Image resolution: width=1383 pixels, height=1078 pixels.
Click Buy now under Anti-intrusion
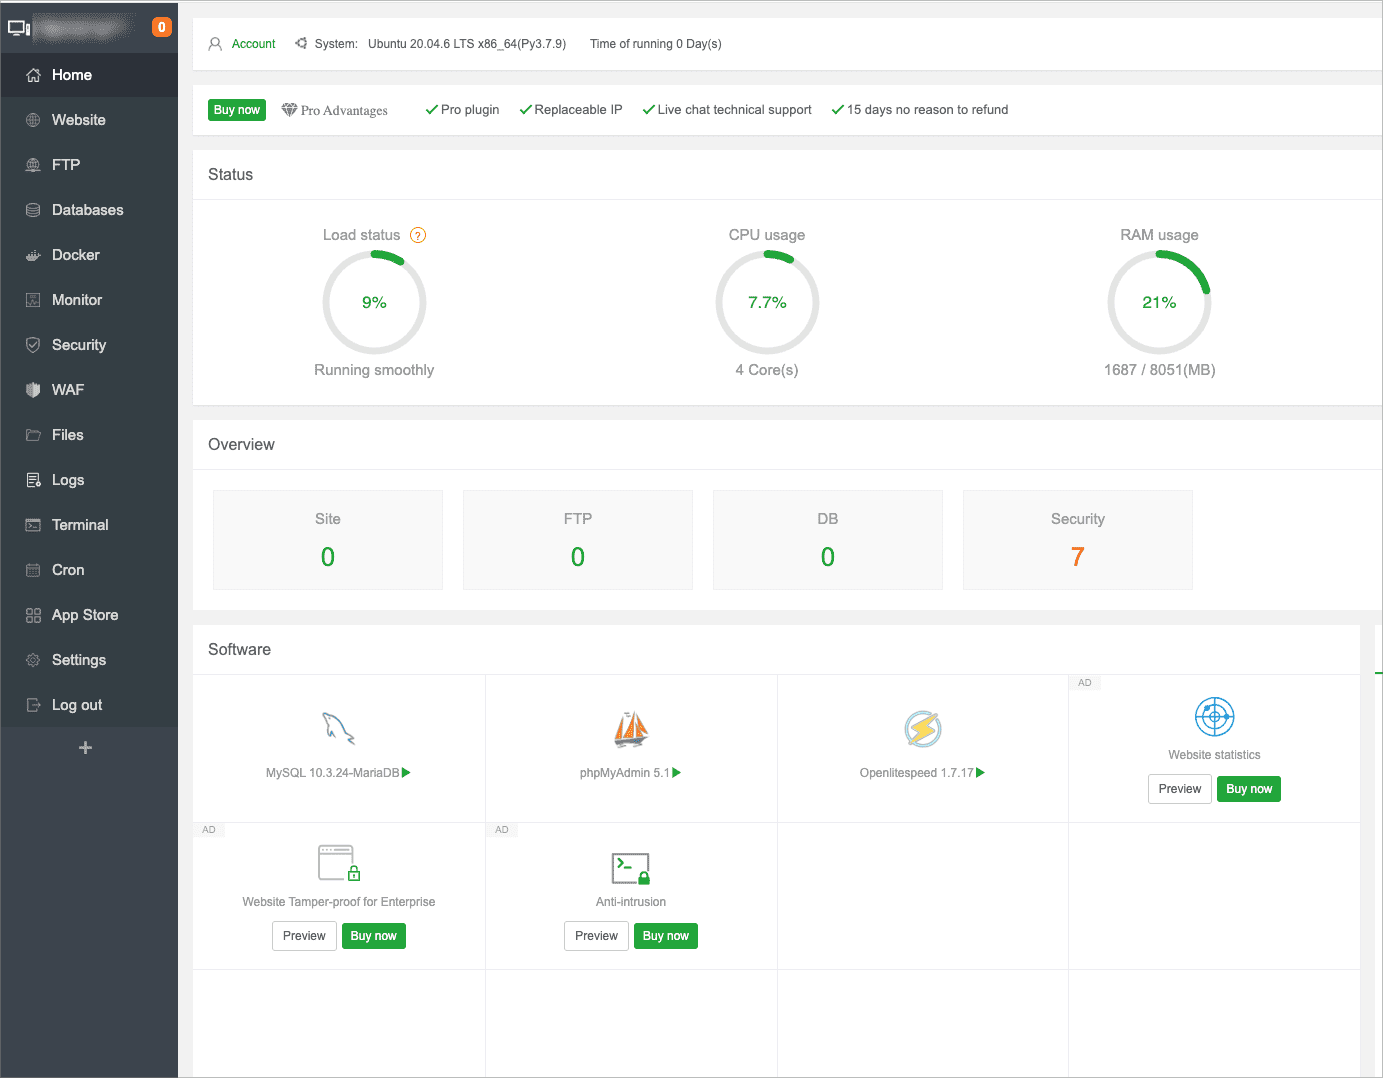click(x=665, y=936)
